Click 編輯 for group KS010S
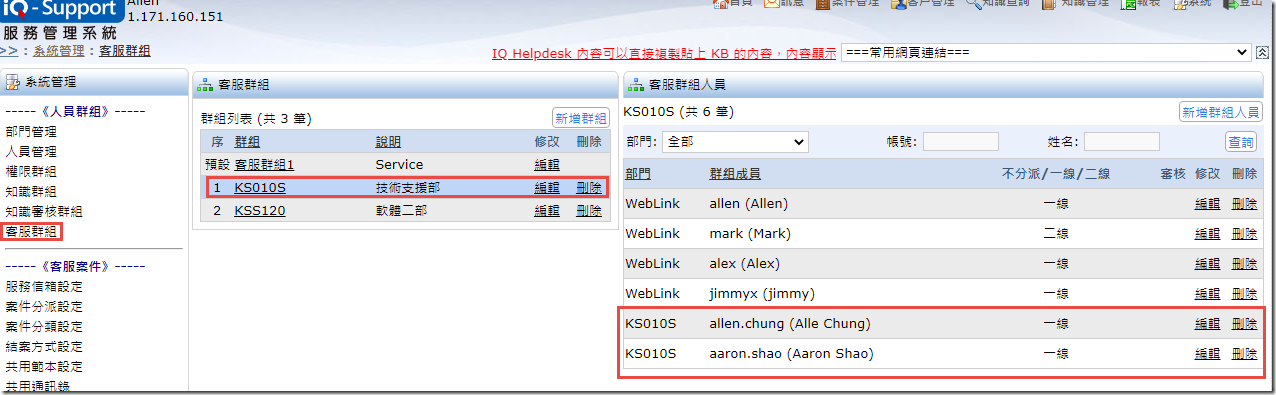The width and height of the screenshot is (1276, 395). point(547,187)
